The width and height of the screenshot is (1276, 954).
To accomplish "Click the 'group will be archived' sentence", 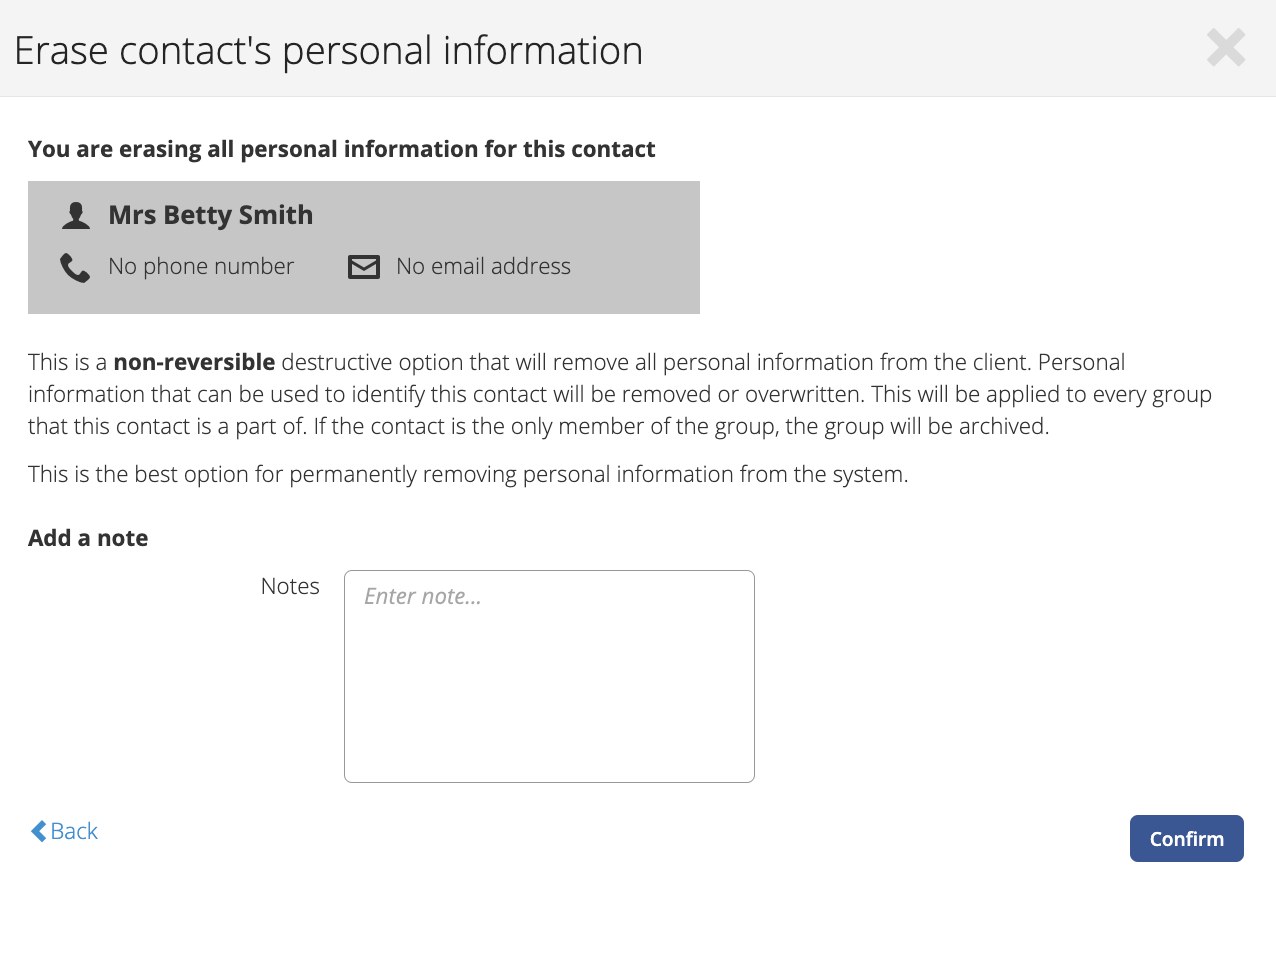I will pyautogui.click(x=681, y=426).
